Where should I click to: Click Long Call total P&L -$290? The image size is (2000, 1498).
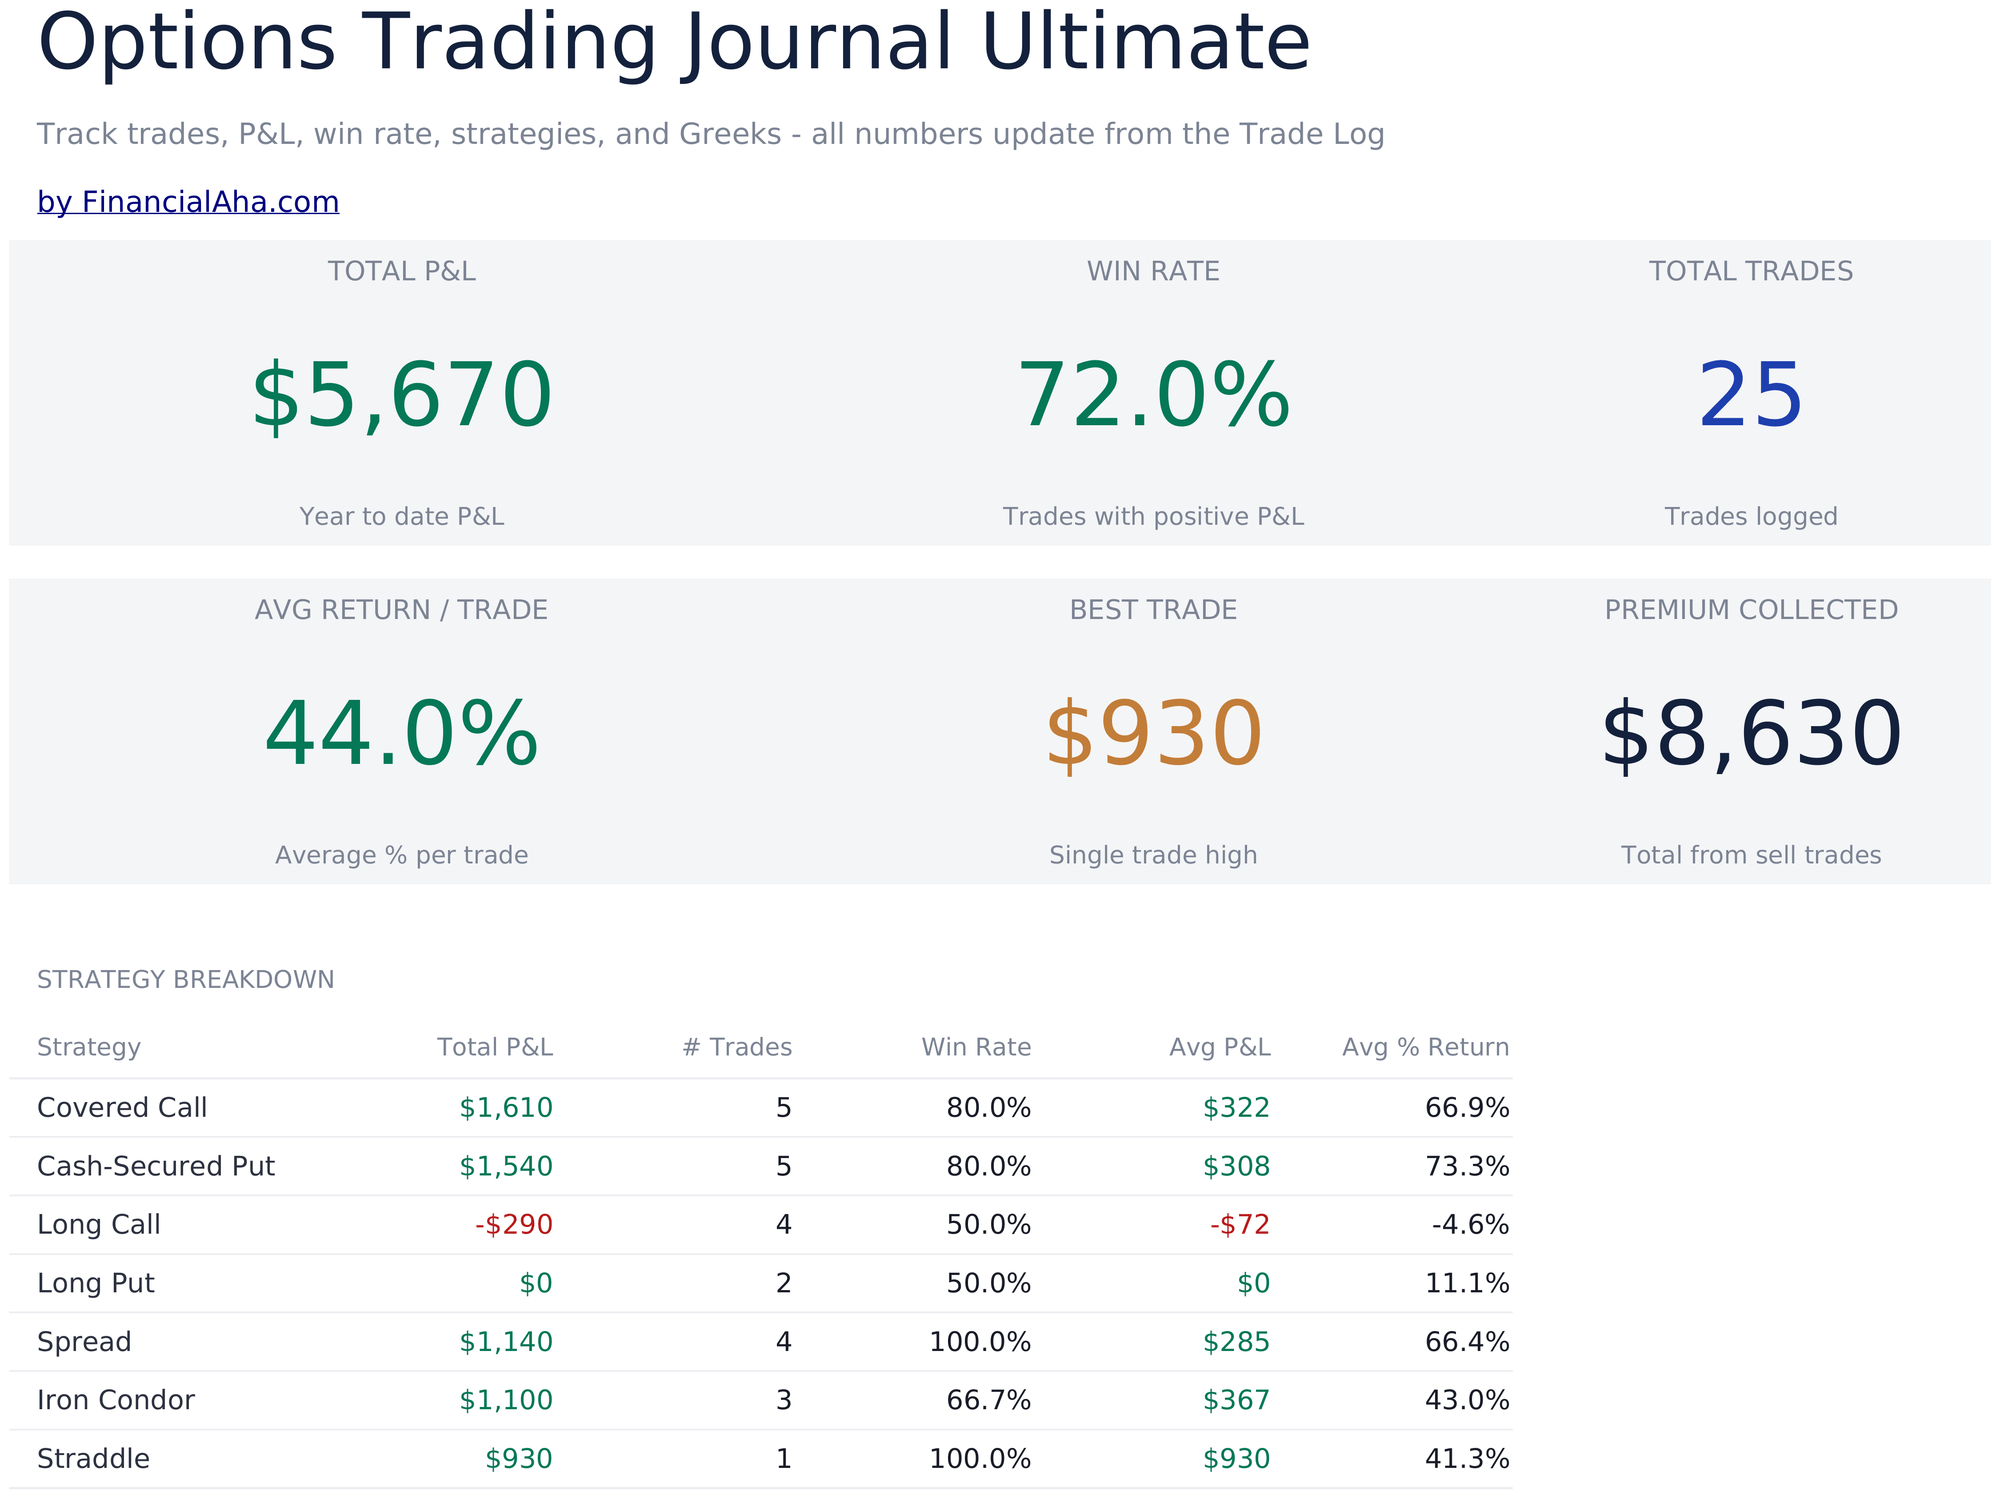pyautogui.click(x=514, y=1225)
